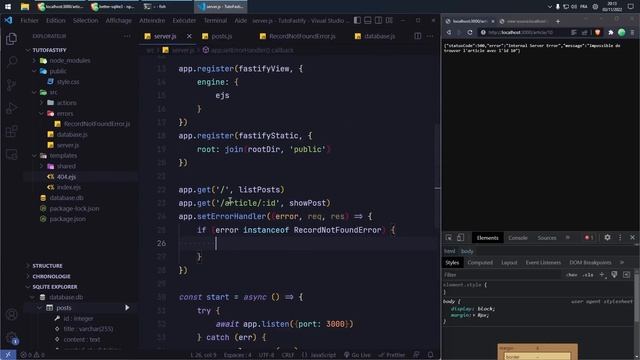The height and width of the screenshot is (360, 640).
Task: Click the browser address bar URL
Action: click(521, 32)
